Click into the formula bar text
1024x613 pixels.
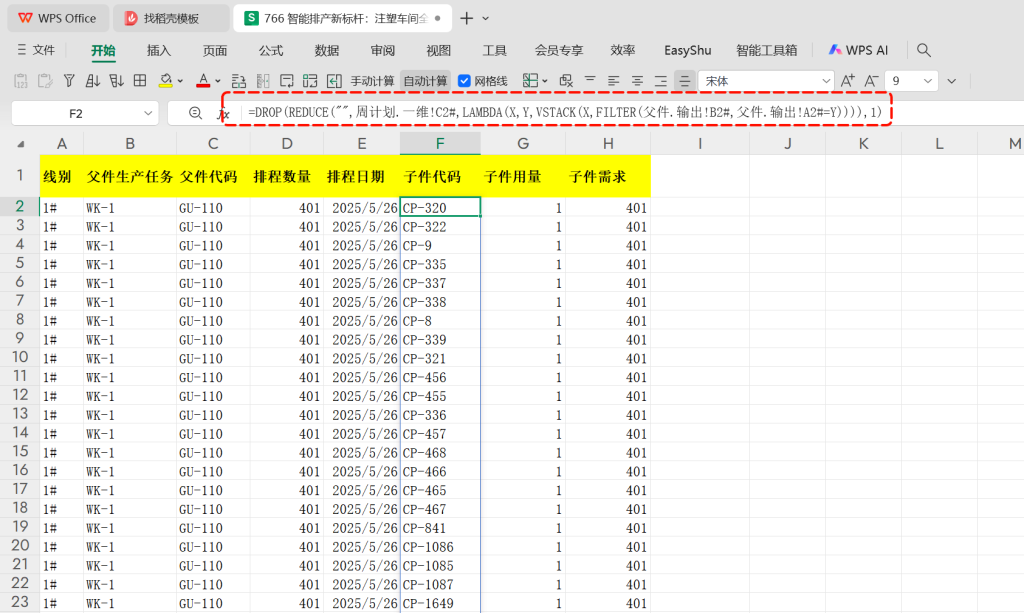coord(565,112)
